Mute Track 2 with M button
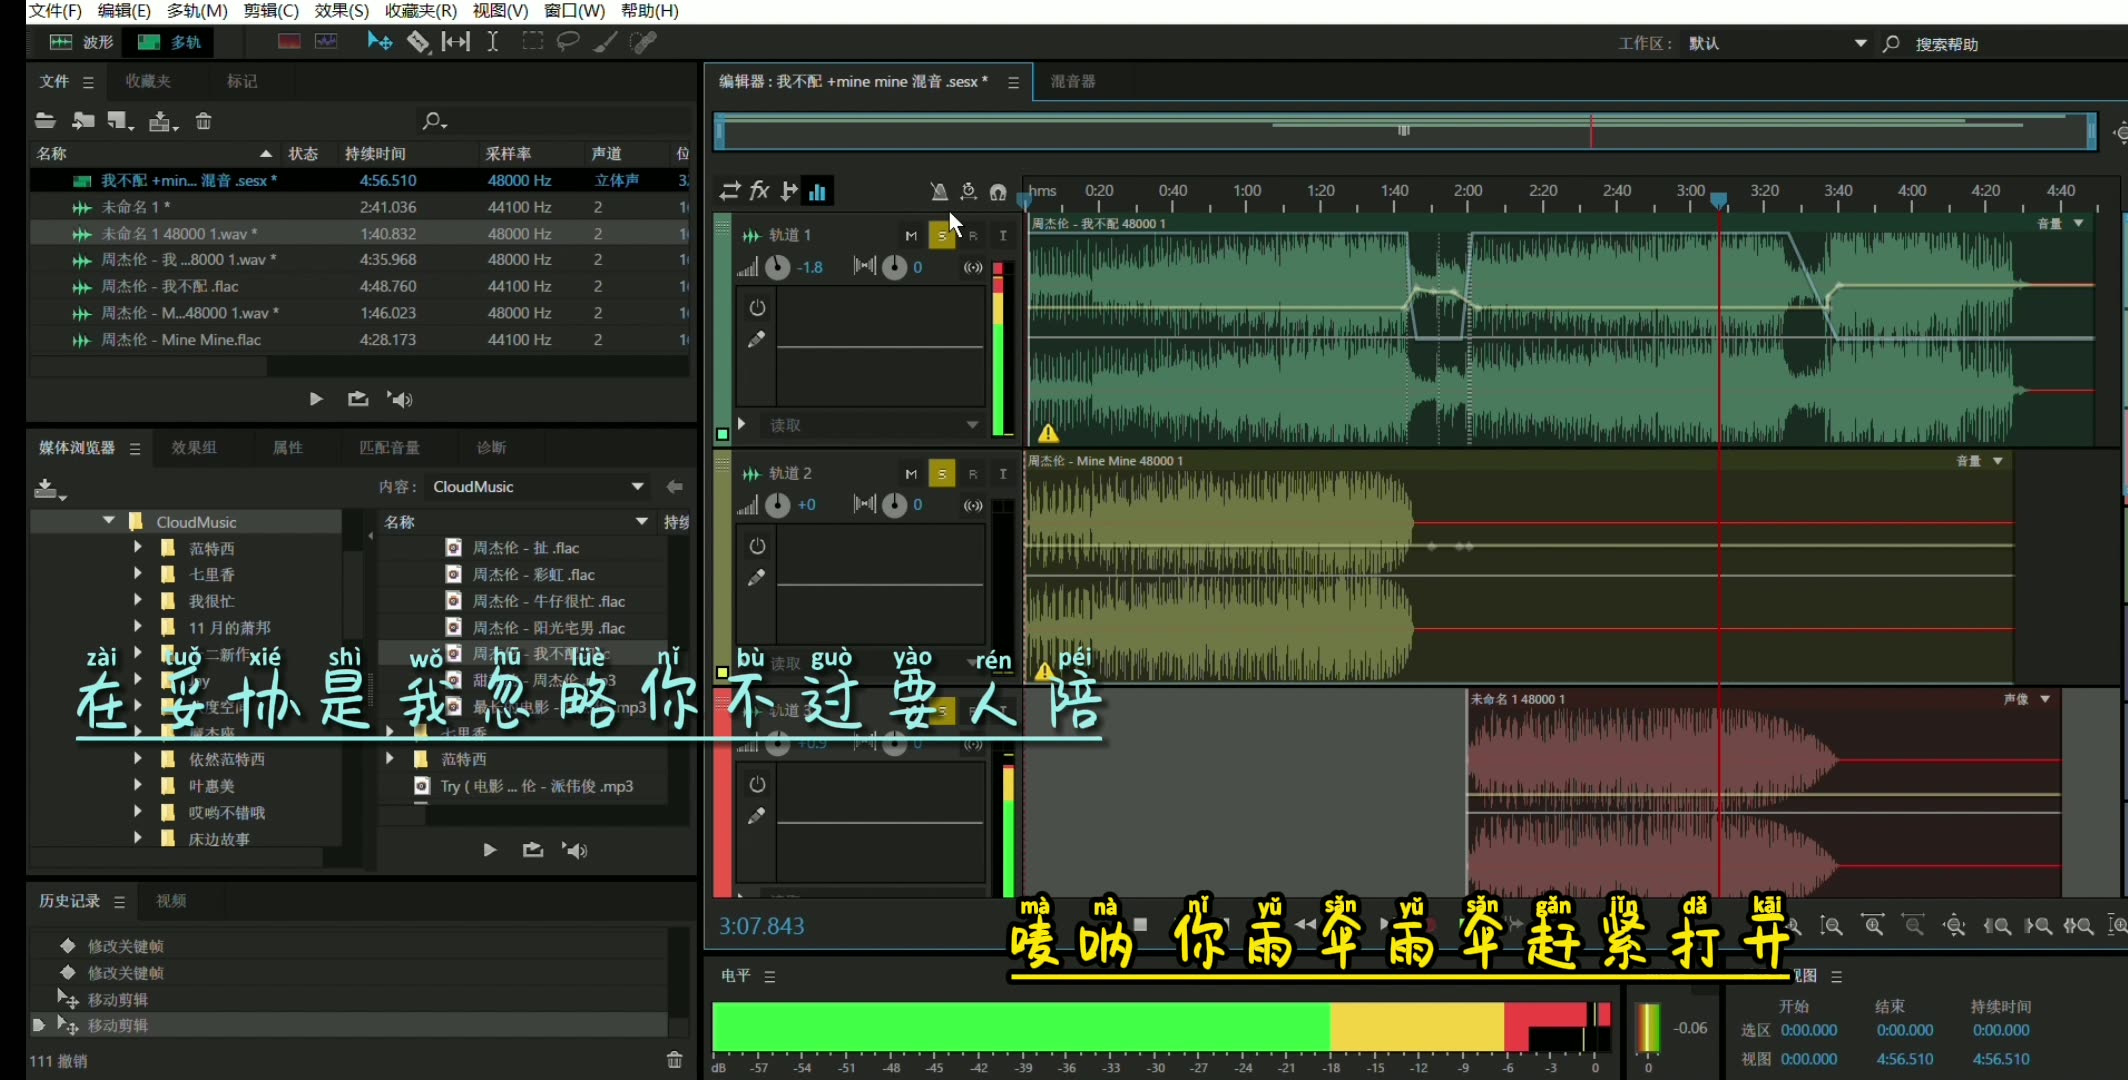This screenshot has width=2128, height=1080. (911, 474)
